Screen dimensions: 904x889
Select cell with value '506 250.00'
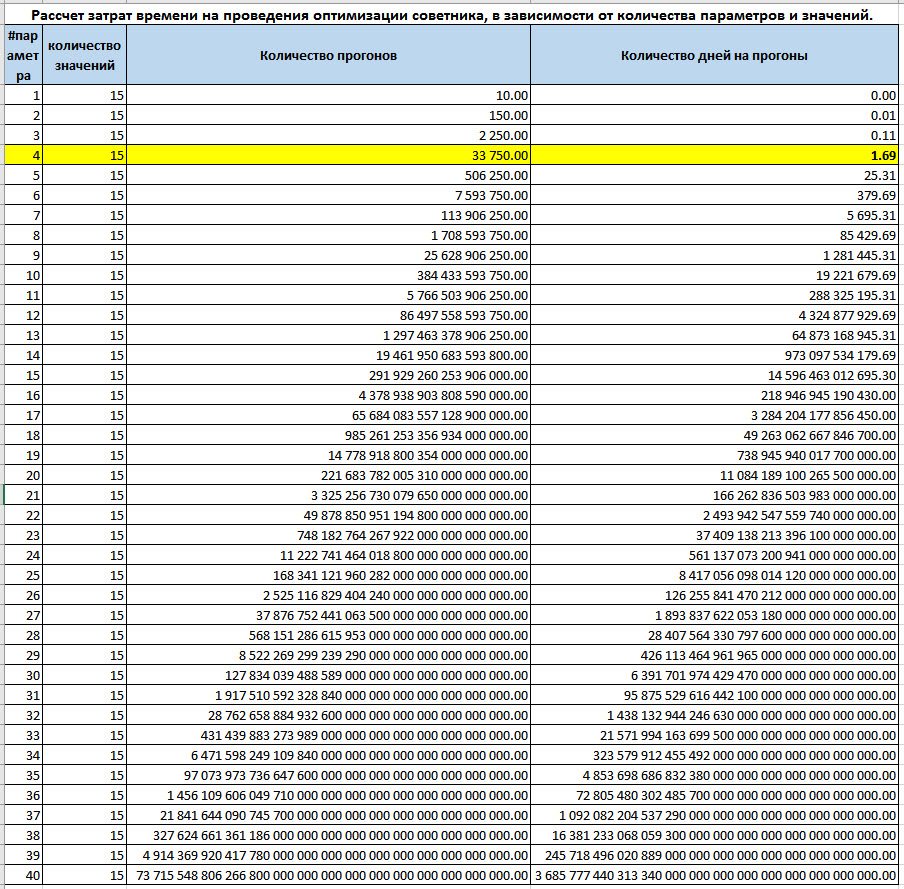tap(328, 175)
